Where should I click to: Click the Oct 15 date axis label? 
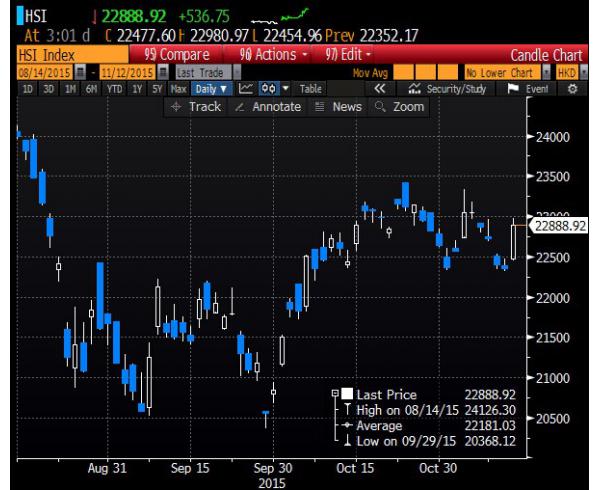(355, 468)
